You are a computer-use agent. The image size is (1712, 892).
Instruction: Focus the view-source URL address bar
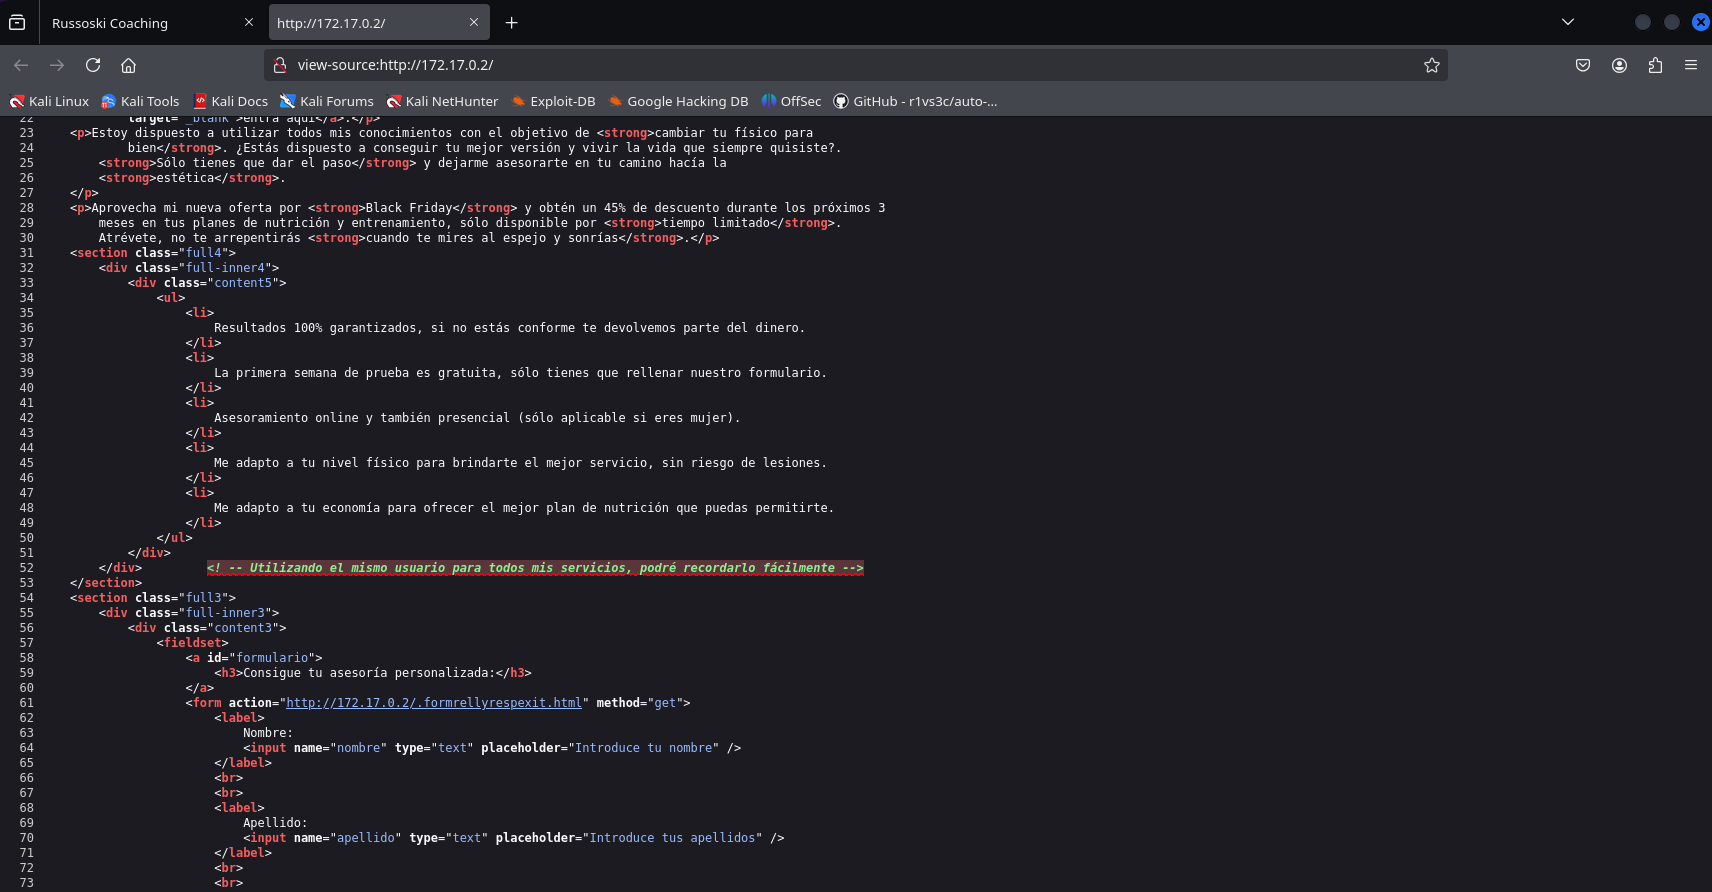click(855, 65)
